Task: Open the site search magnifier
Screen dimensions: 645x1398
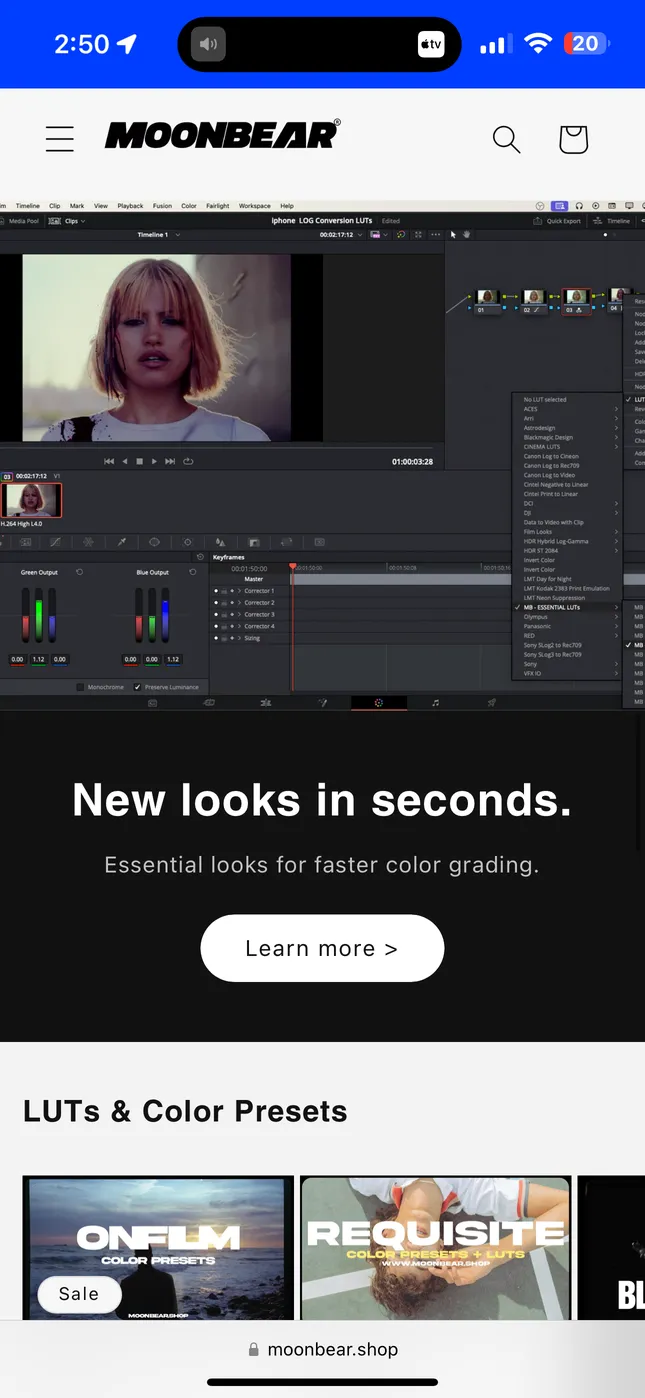Action: click(506, 139)
